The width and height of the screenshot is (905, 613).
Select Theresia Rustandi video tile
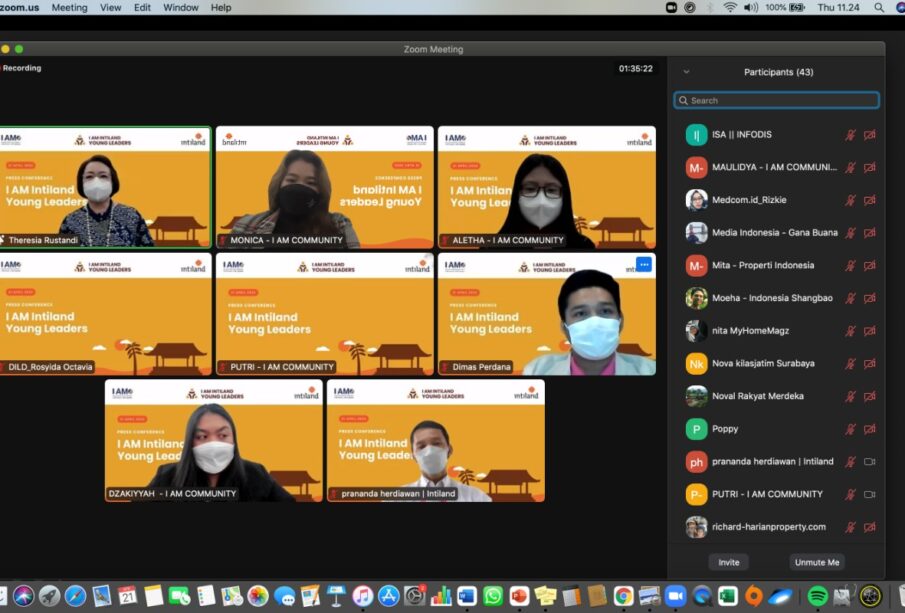click(x=106, y=187)
